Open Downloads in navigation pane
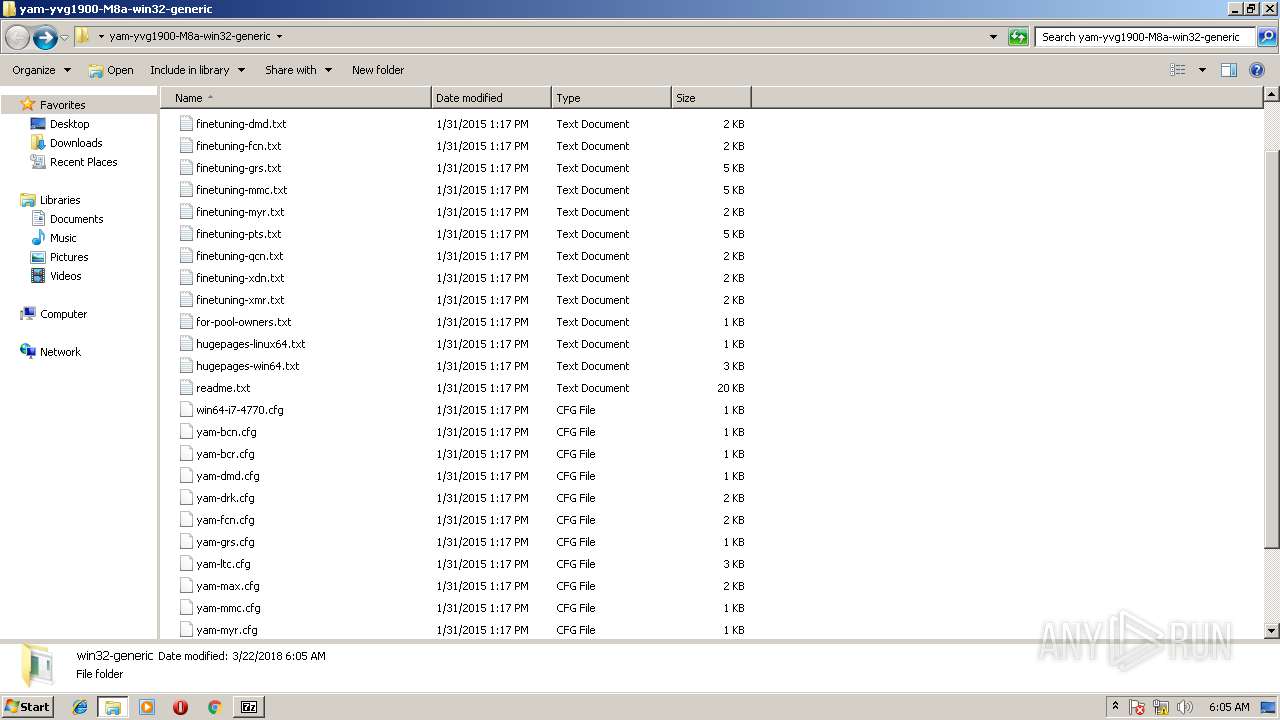This screenshot has height=720, width=1280. pyautogui.click(x=76, y=143)
